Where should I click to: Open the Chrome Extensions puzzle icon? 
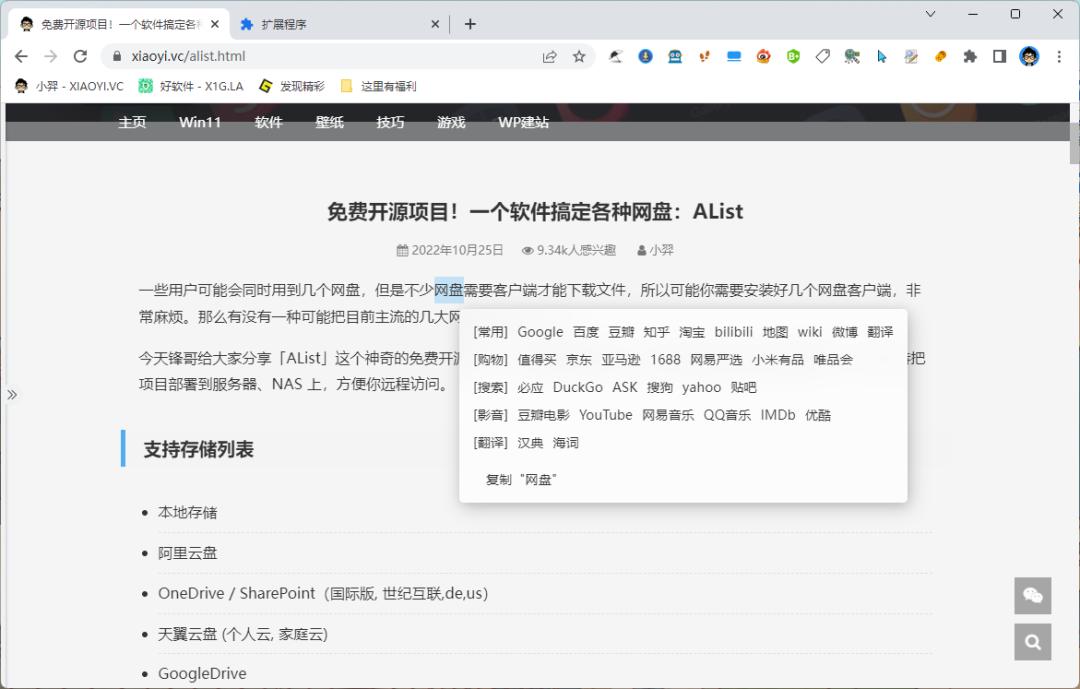(969, 57)
